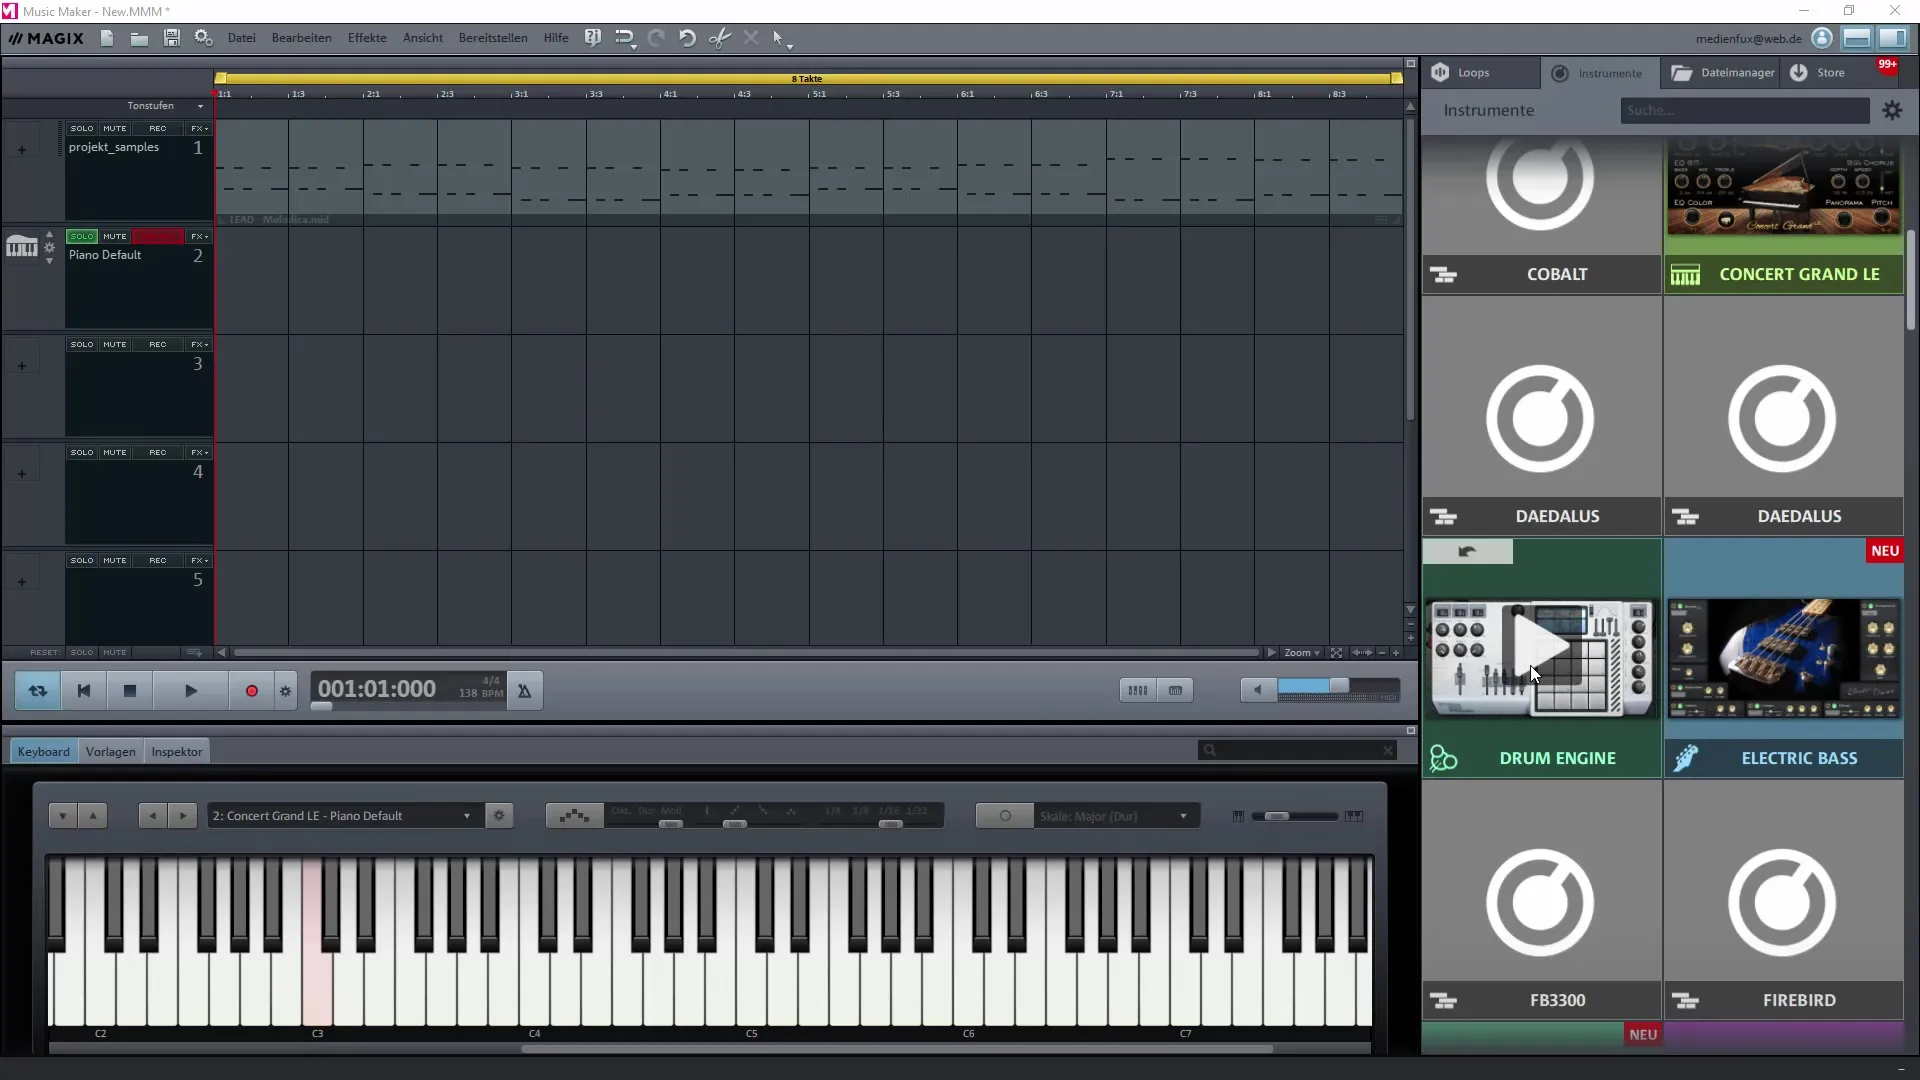1920x1080 pixels.
Task: Switch to single-track view icon in transport
Action: pyautogui.click(x=1175, y=690)
